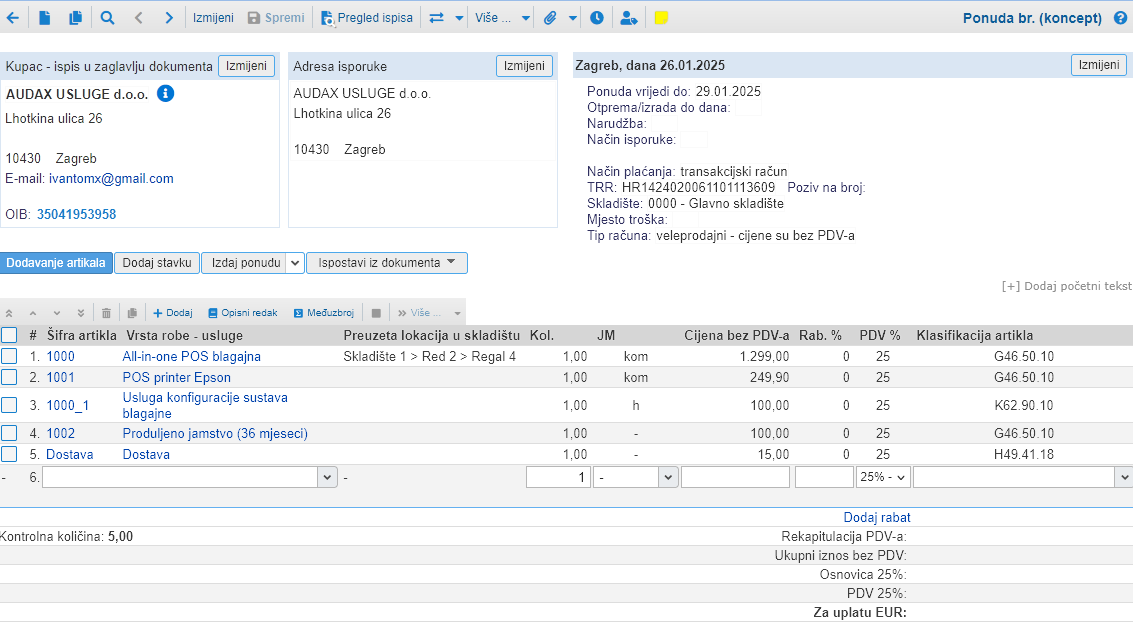Click the Dodavanje artikala button
Image resolution: width=1133 pixels, height=622 pixels.
click(56, 263)
